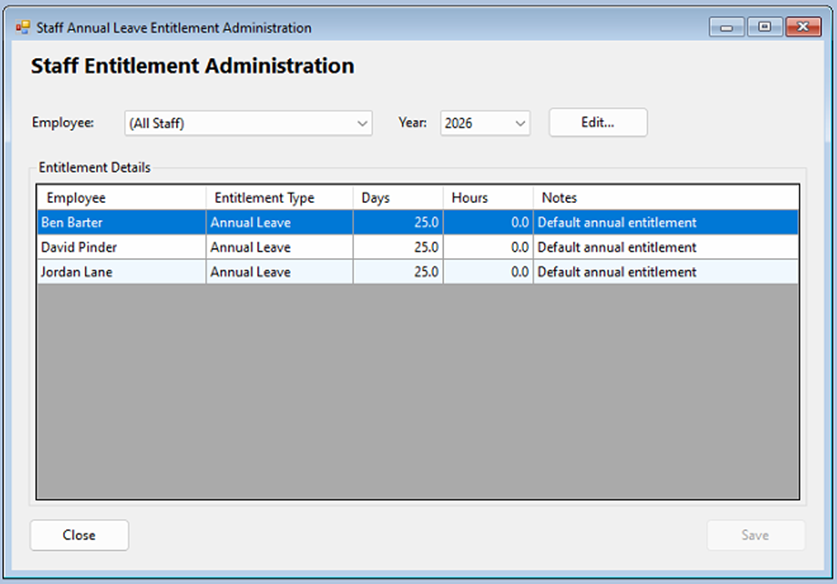Sort by the Hours column header

488,198
